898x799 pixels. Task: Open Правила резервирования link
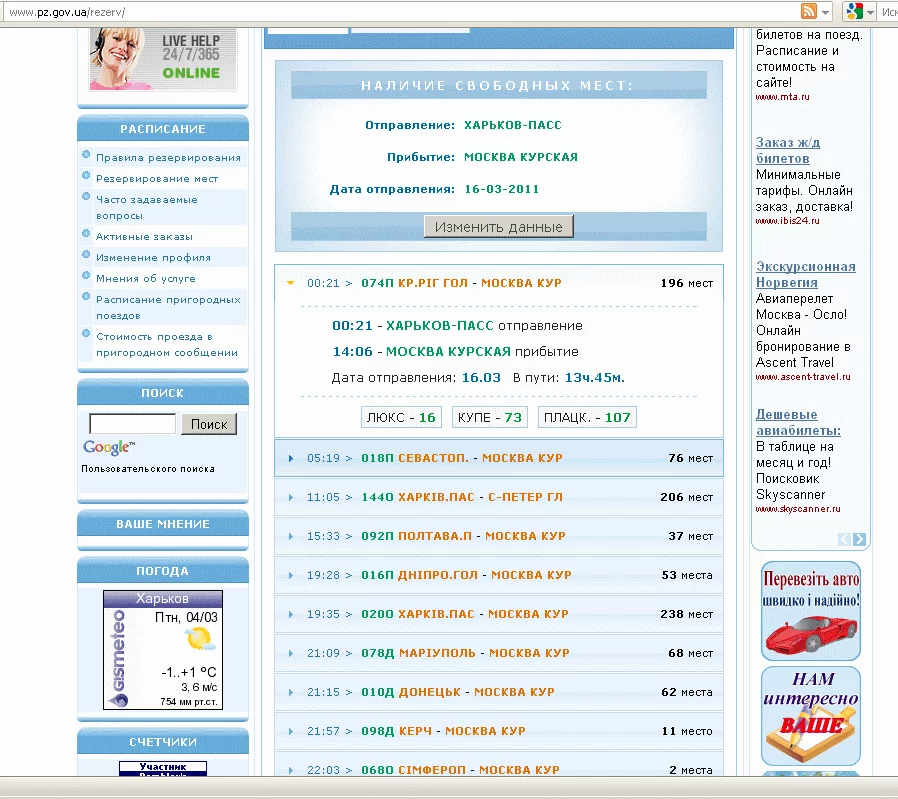[x=168, y=158]
